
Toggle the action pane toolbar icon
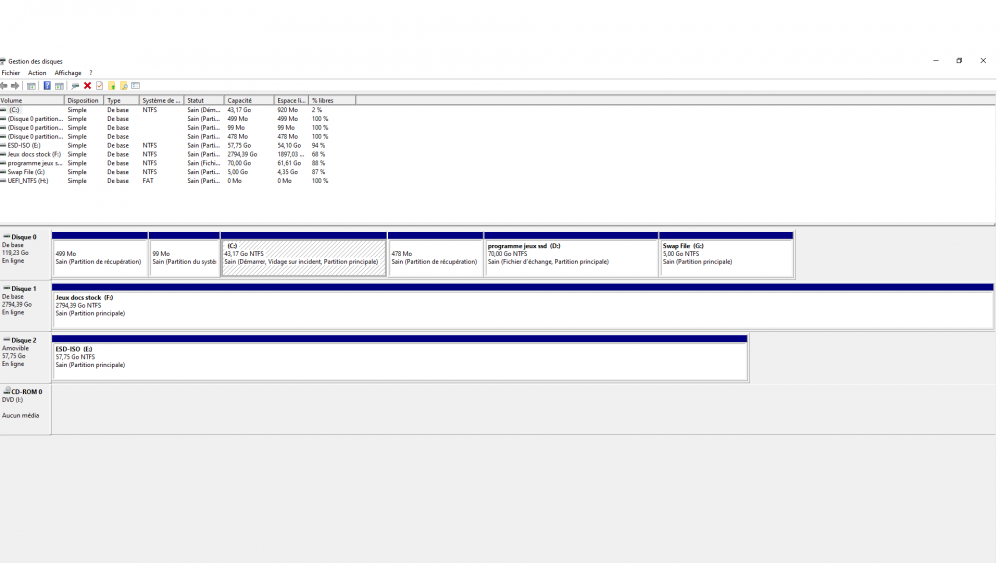[x=59, y=86]
